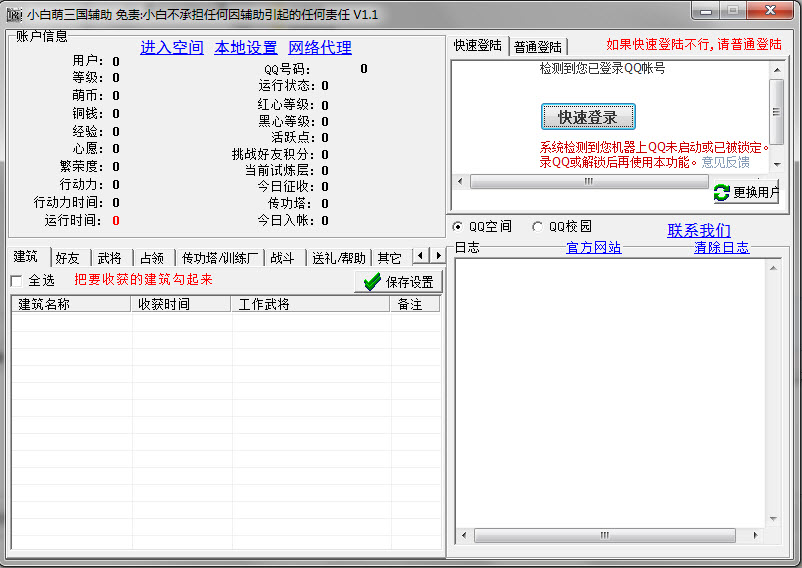Viewport: 802px width, 568px height.
Task: Click the login panel's scroll-down arrow
Action: tap(776, 162)
